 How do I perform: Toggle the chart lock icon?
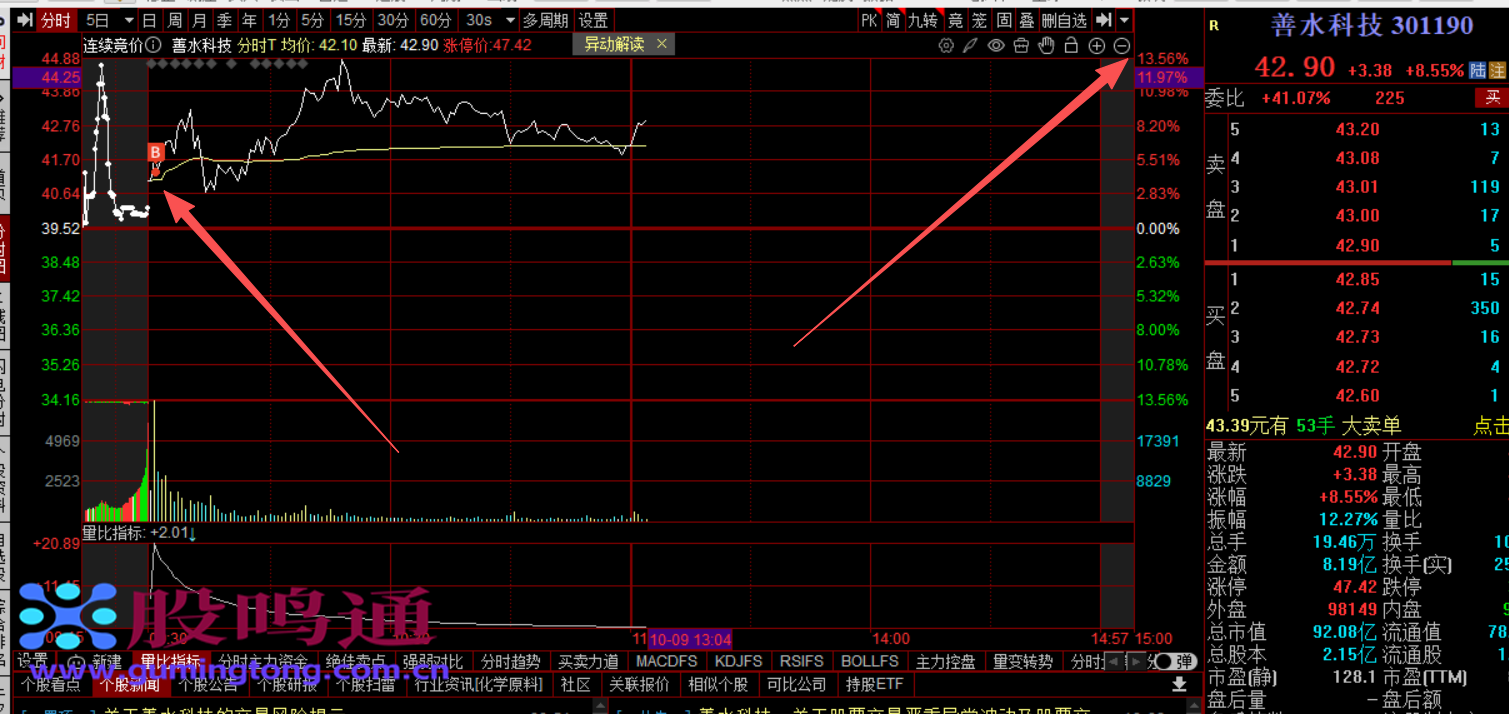tap(1071, 45)
